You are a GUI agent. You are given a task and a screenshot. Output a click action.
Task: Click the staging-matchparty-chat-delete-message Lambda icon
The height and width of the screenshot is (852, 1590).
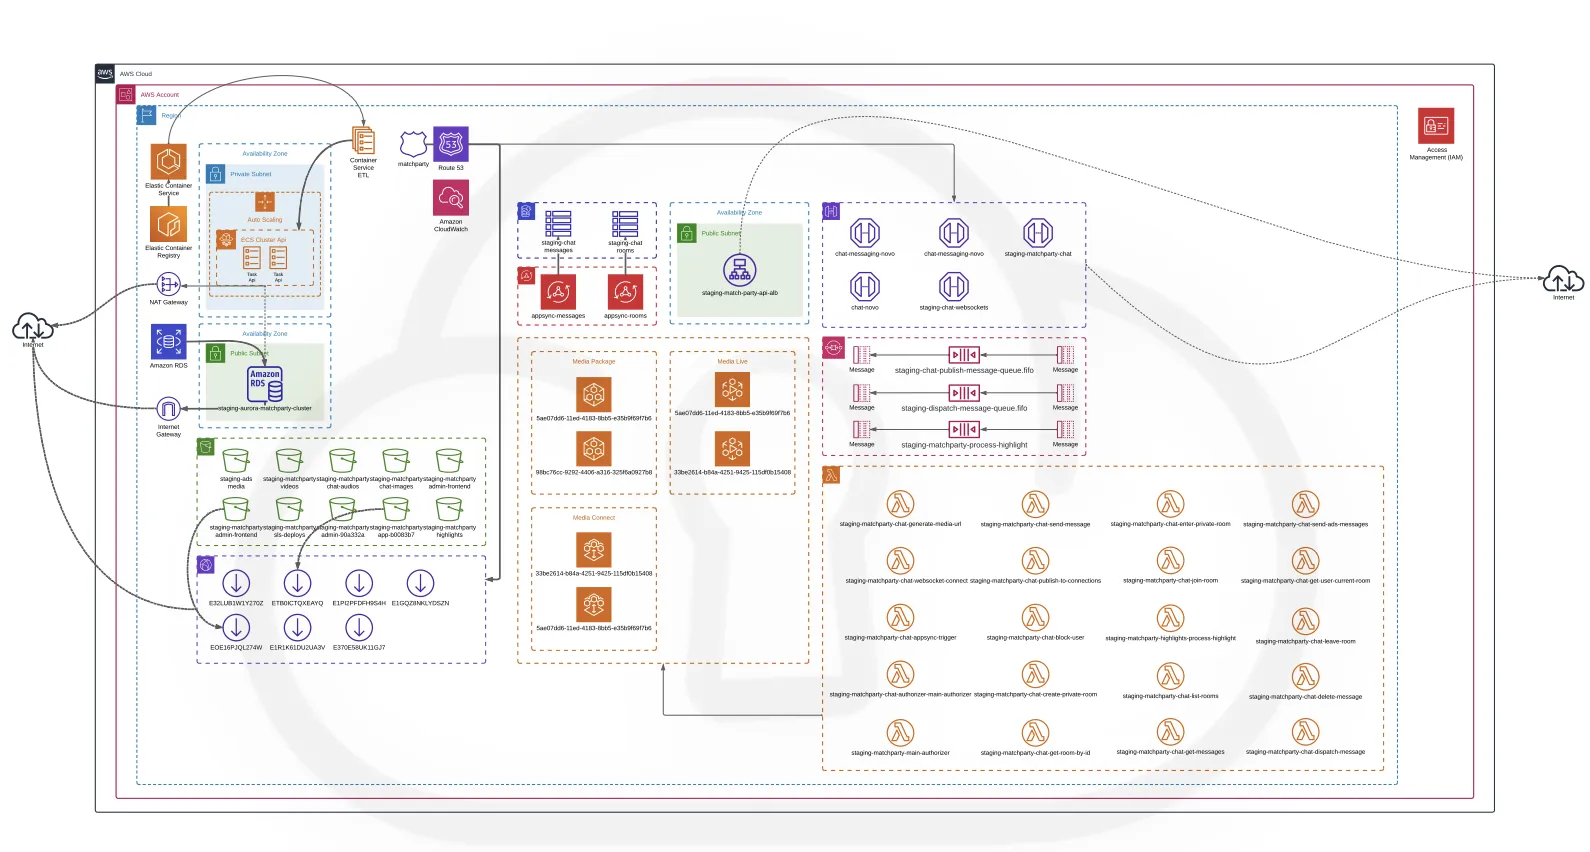[1305, 677]
